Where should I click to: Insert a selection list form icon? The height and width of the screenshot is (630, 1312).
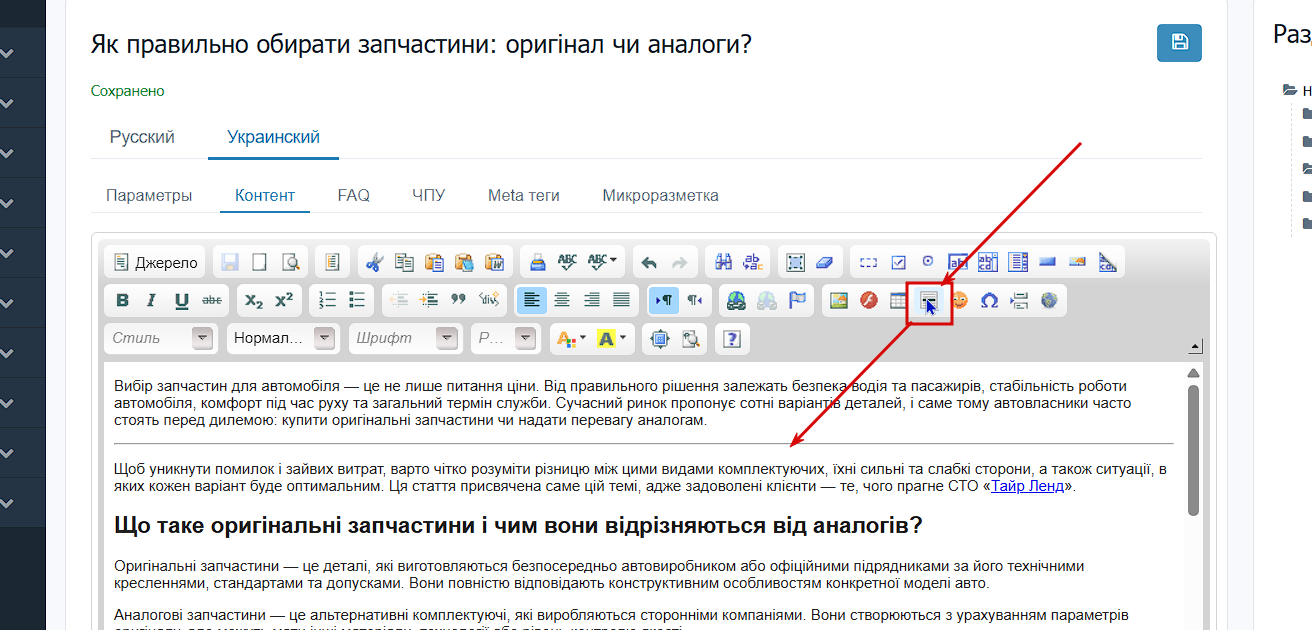[1018, 262]
